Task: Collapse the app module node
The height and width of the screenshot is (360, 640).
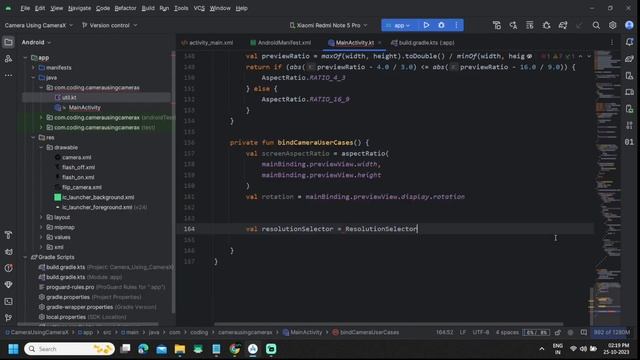Action: 25,58
